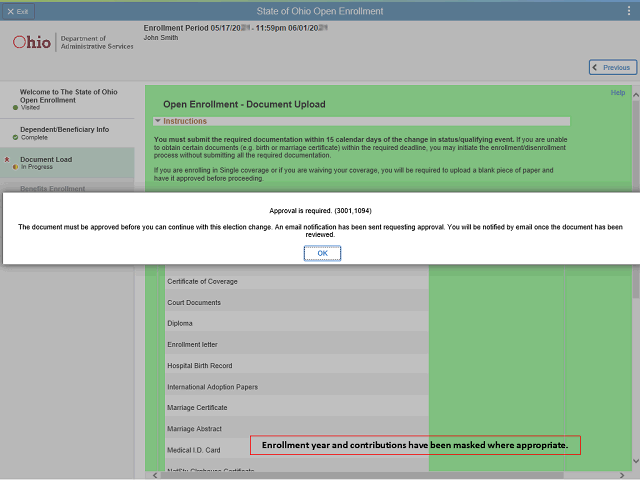Select the Hospital Birth Record row
Viewport: 640px width, 480px height.
point(199,365)
